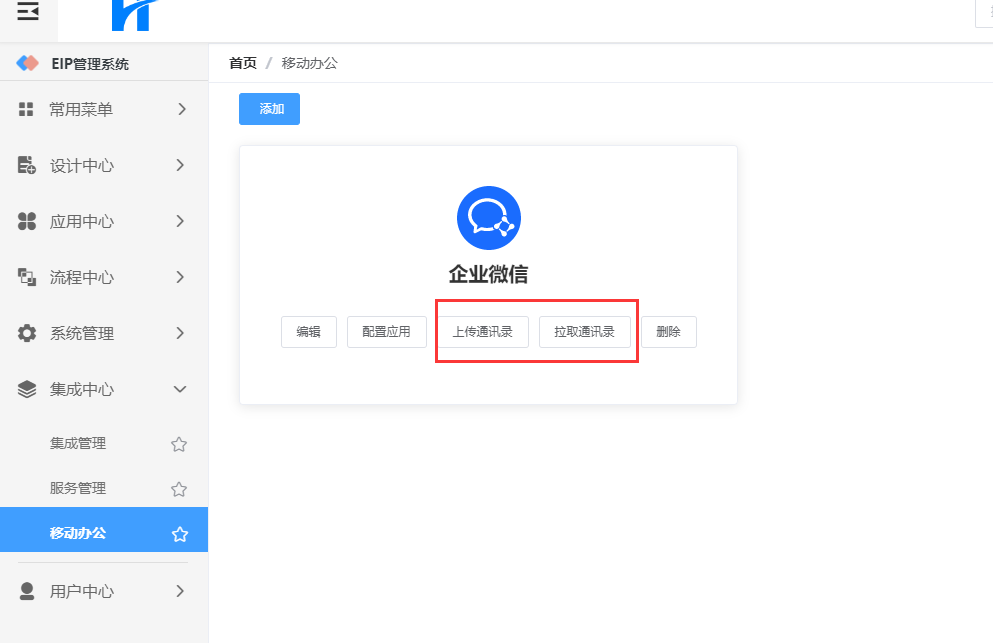Click the 删除 button
Image resolution: width=993 pixels, height=643 pixels.
(669, 332)
